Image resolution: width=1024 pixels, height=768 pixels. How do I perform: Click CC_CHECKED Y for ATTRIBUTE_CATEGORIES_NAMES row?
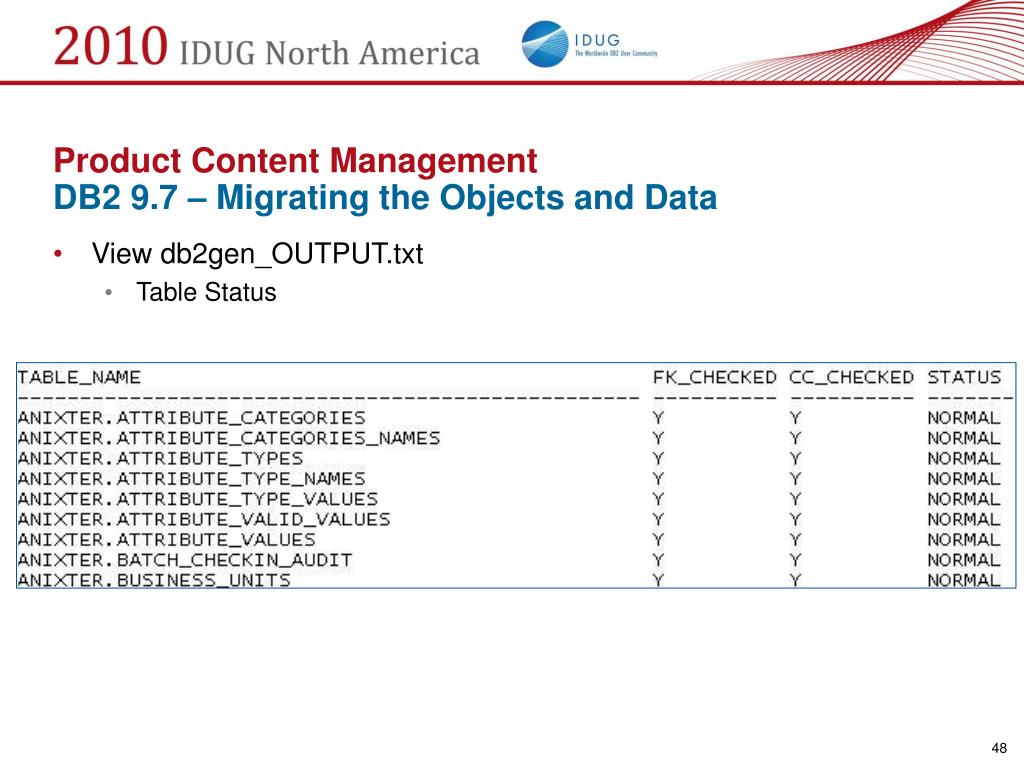pyautogui.click(x=795, y=438)
